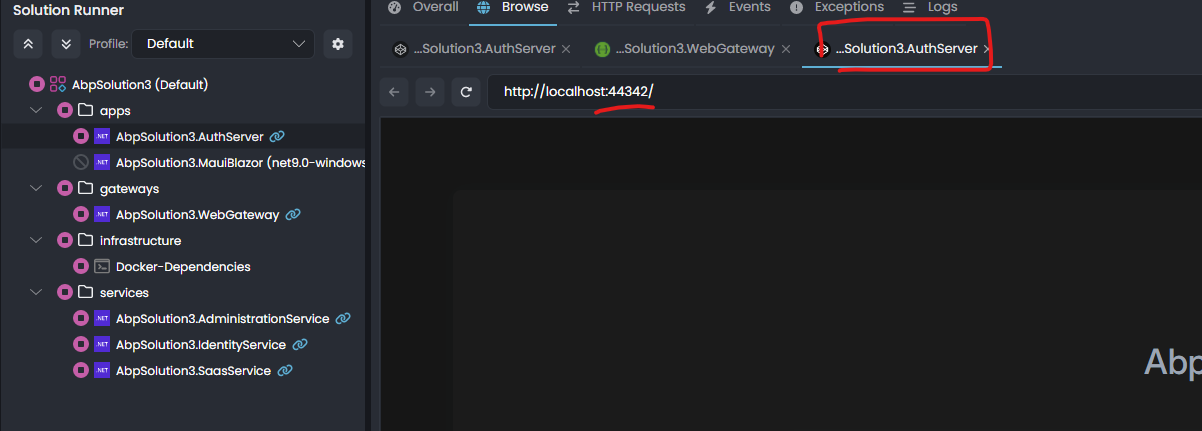Viewport: 1202px width, 431px height.
Task: Click the run status icon of AdministrationService
Action: point(81,318)
